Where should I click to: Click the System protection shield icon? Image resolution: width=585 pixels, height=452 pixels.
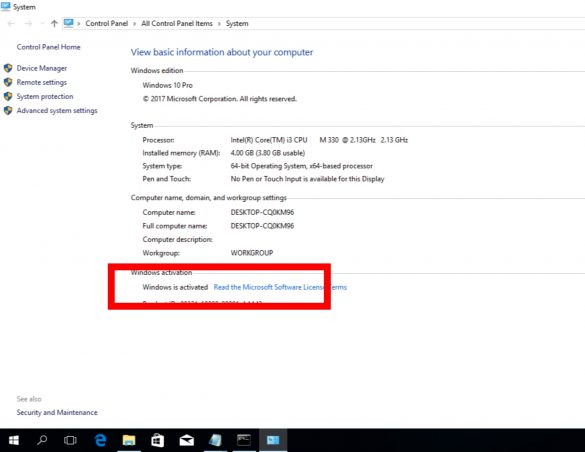pos(8,97)
